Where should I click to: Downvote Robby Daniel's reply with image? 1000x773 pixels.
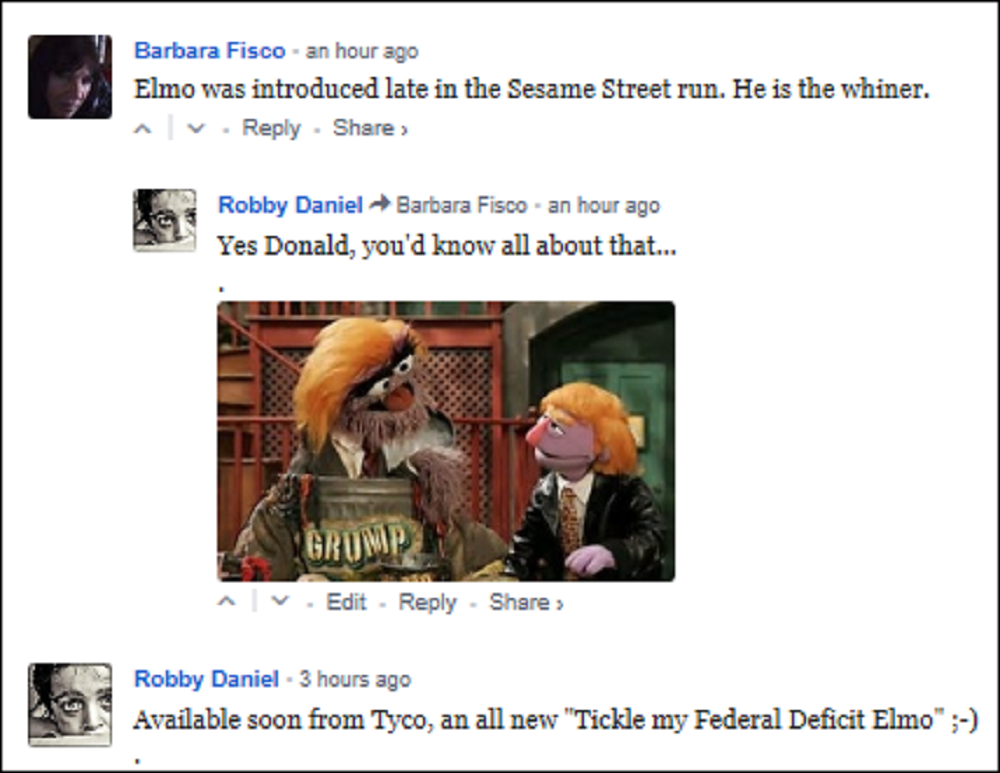(x=280, y=602)
